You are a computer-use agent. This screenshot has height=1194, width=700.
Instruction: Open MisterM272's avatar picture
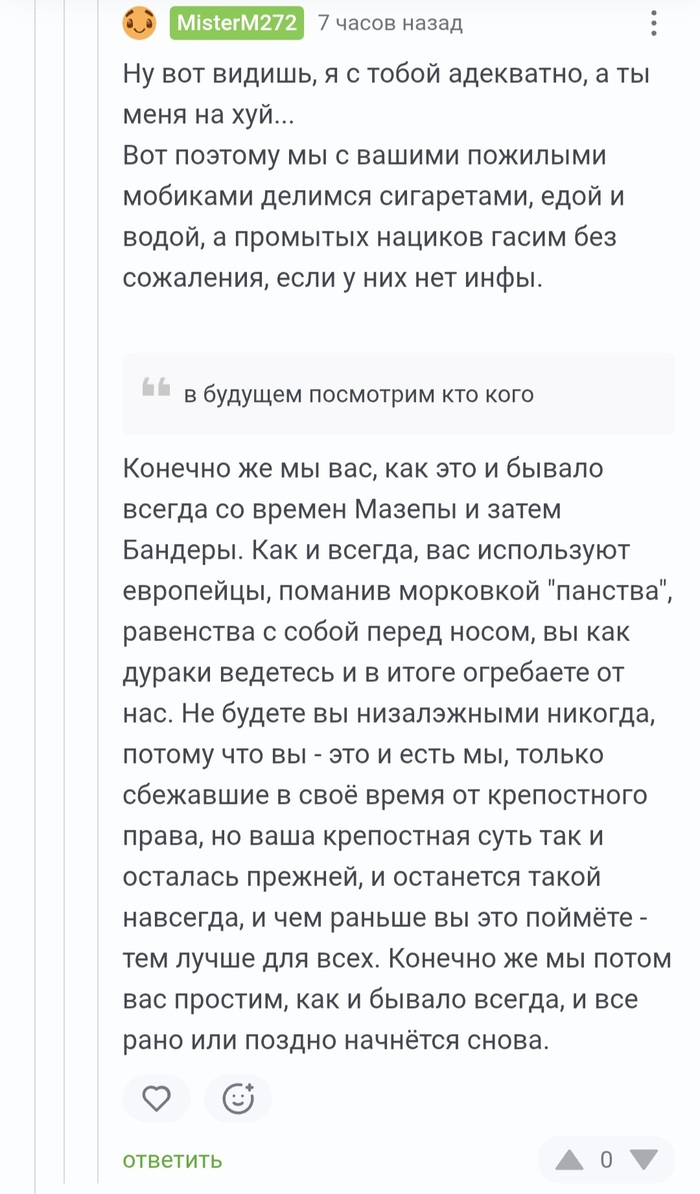(x=139, y=24)
